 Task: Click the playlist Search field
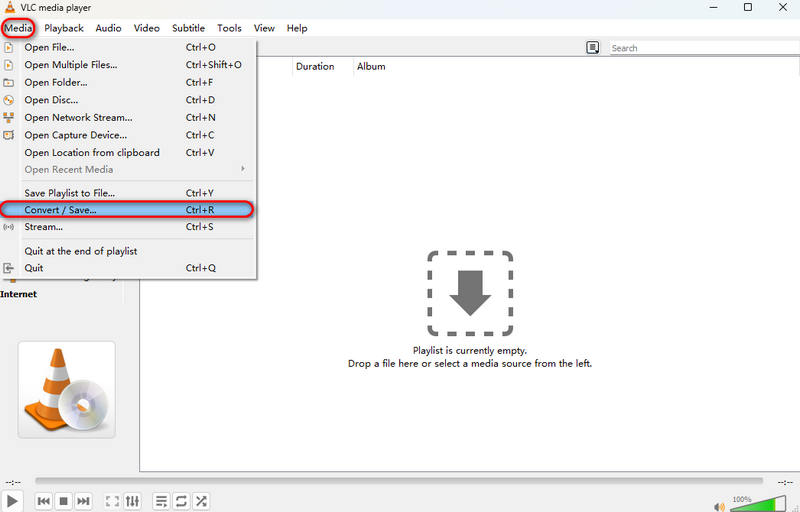(700, 48)
